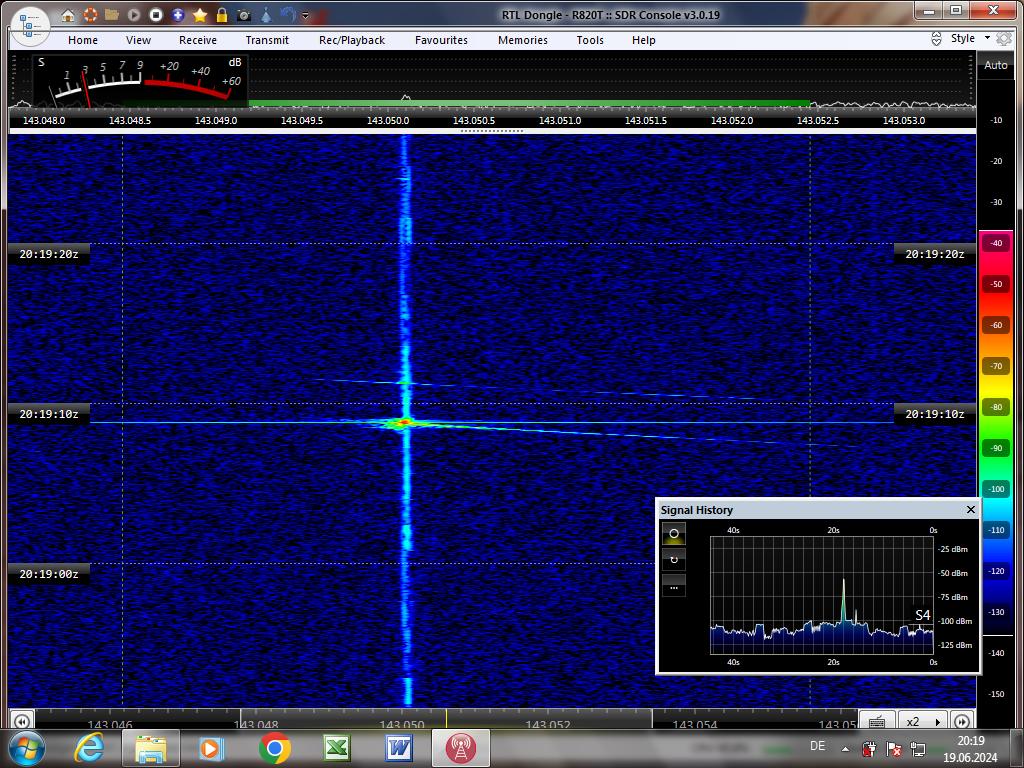The image size is (1024, 768).
Task: Click the left scroll arrow of frequency bar
Action: click(x=21, y=721)
